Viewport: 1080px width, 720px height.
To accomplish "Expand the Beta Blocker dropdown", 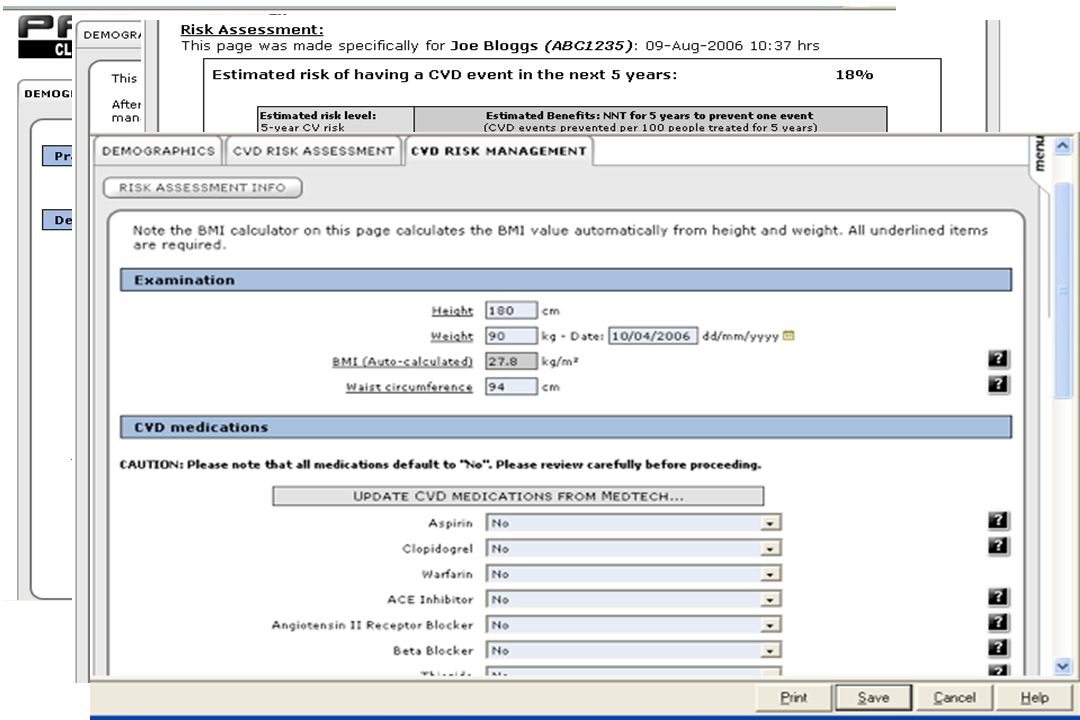I will pyautogui.click(x=769, y=651).
